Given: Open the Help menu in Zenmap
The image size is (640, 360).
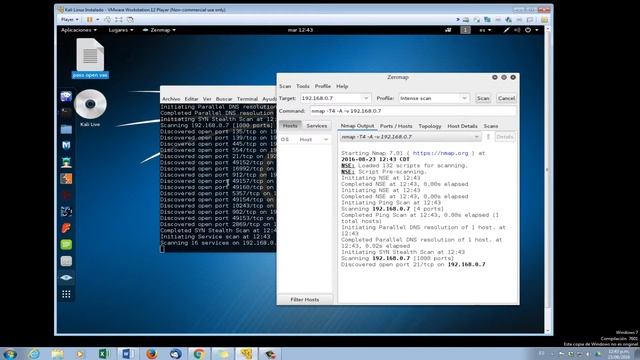Looking at the screenshot, I should click(x=342, y=87).
